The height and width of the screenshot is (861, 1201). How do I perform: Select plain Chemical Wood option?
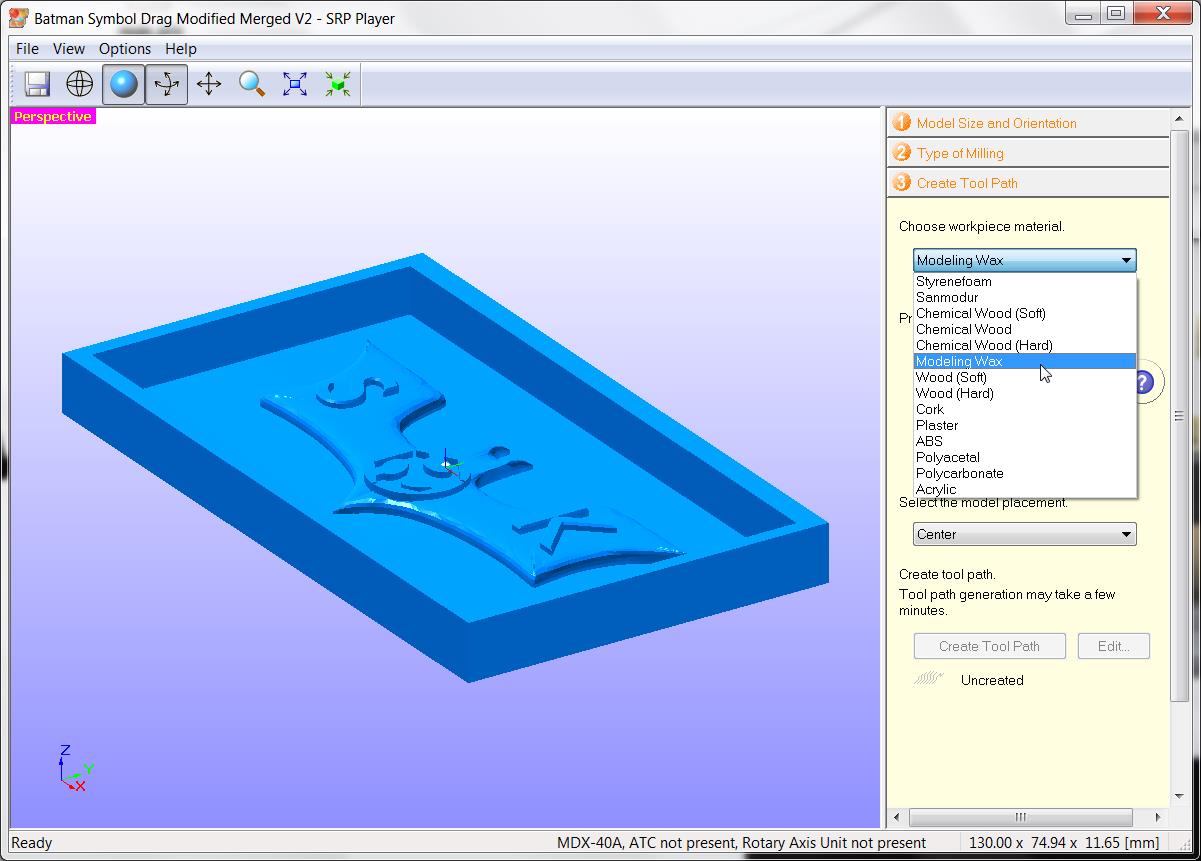coord(1025,329)
